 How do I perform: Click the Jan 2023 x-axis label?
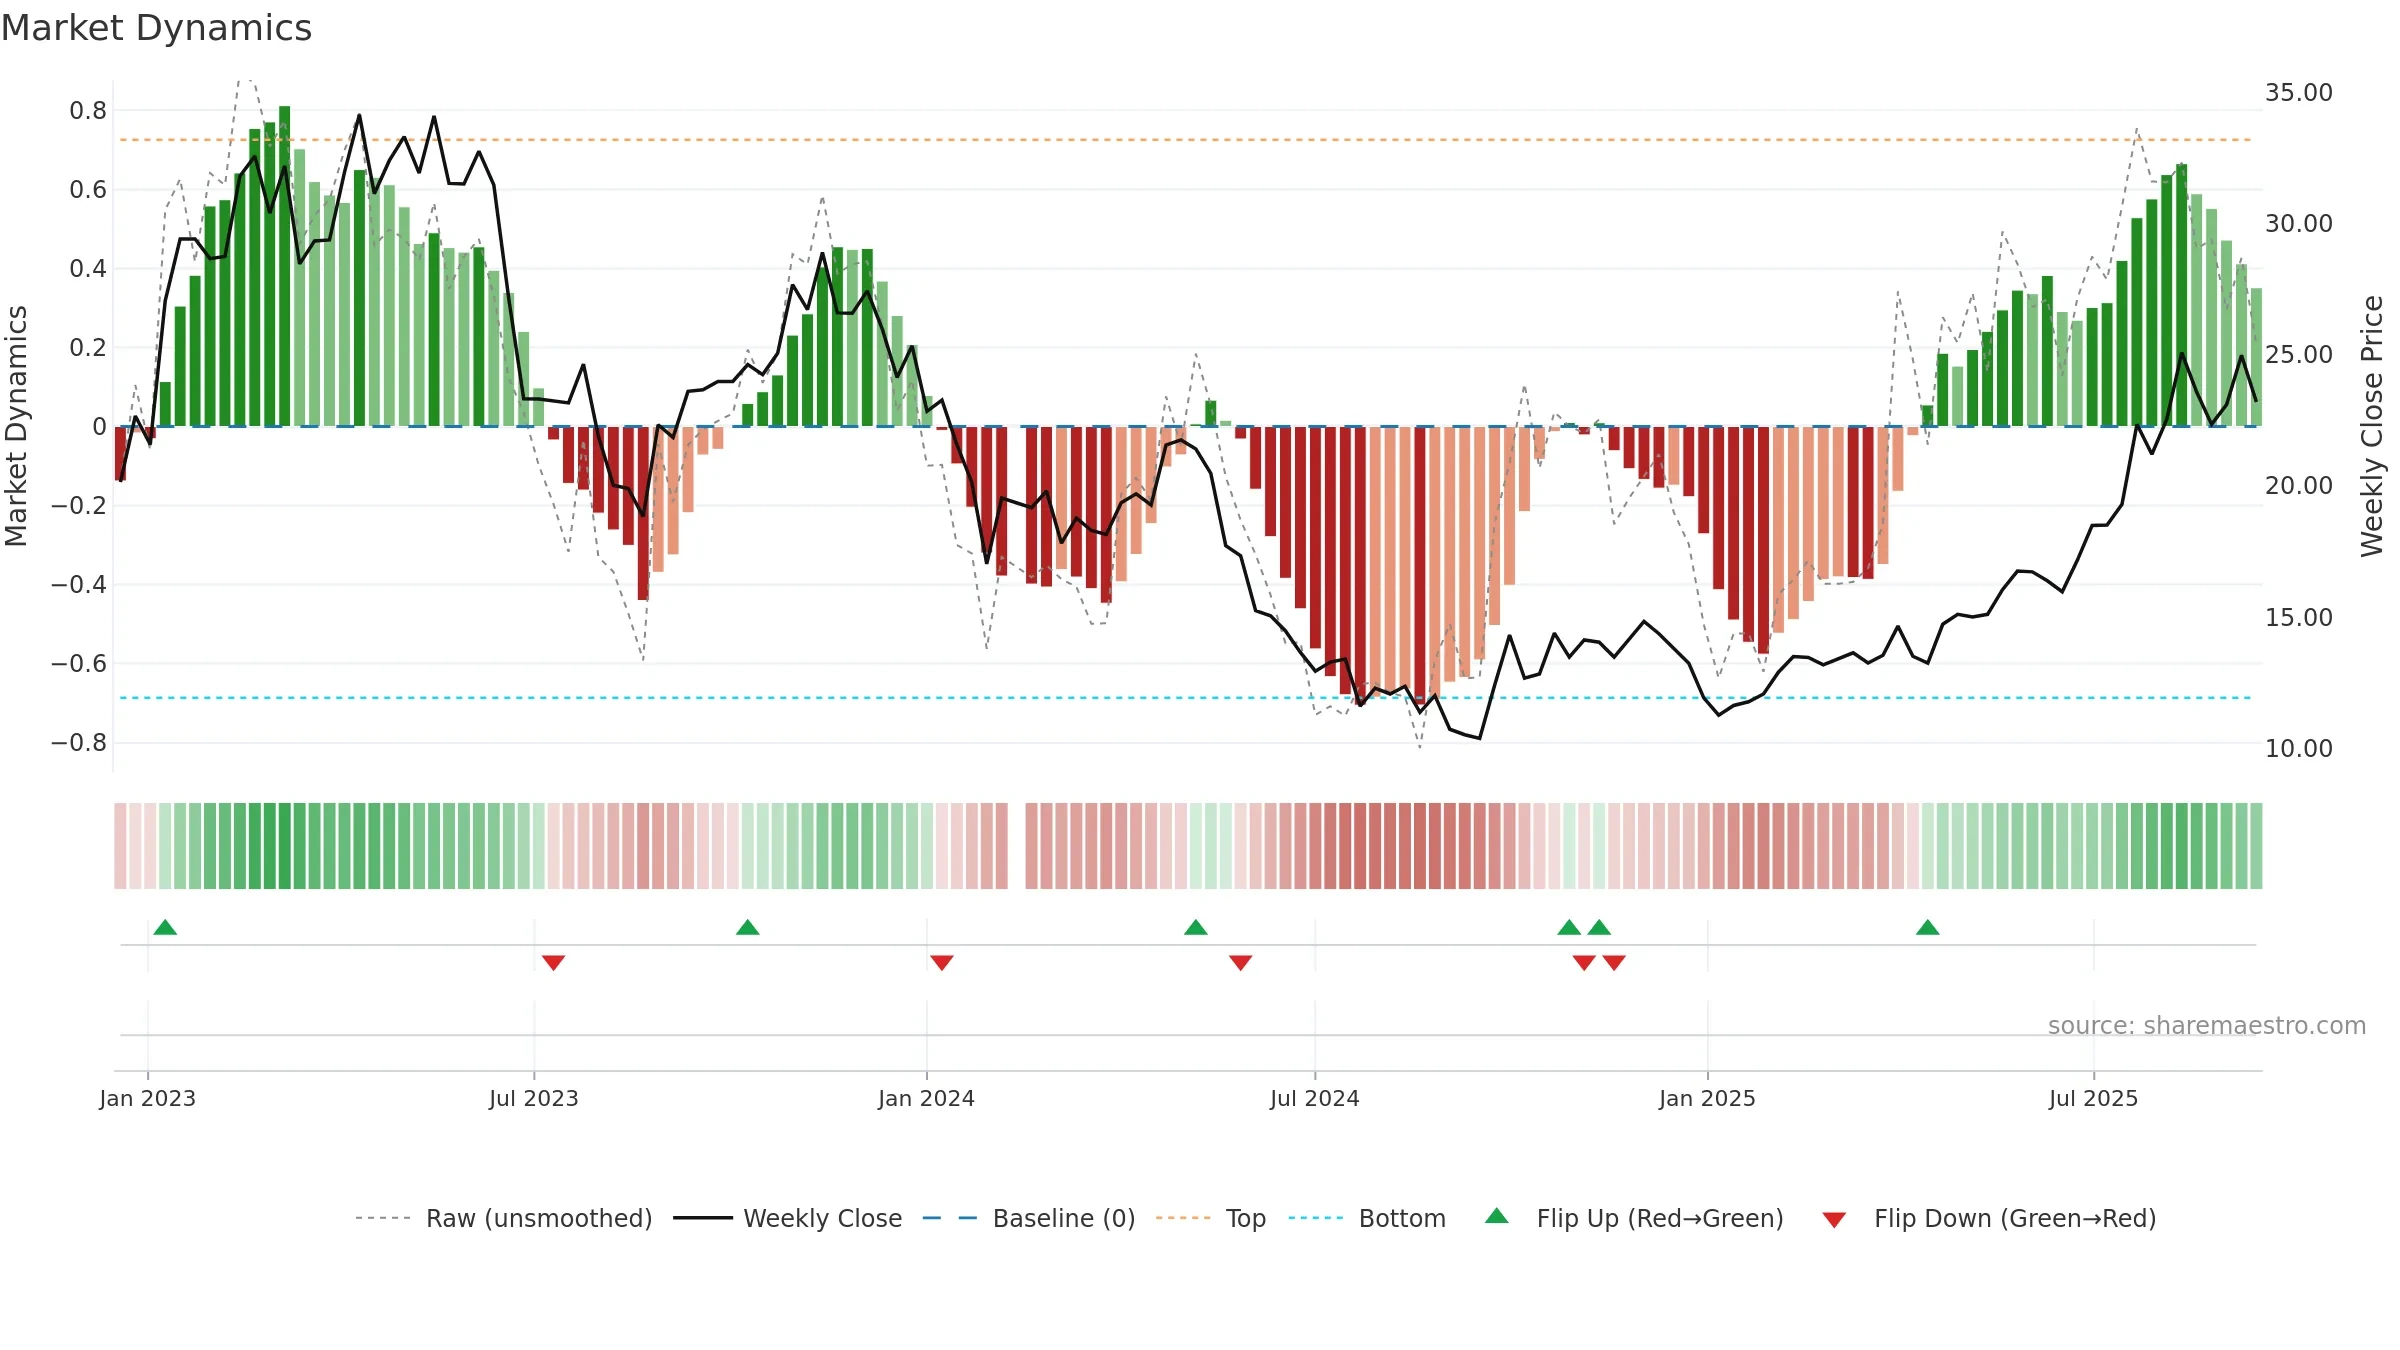[148, 1098]
